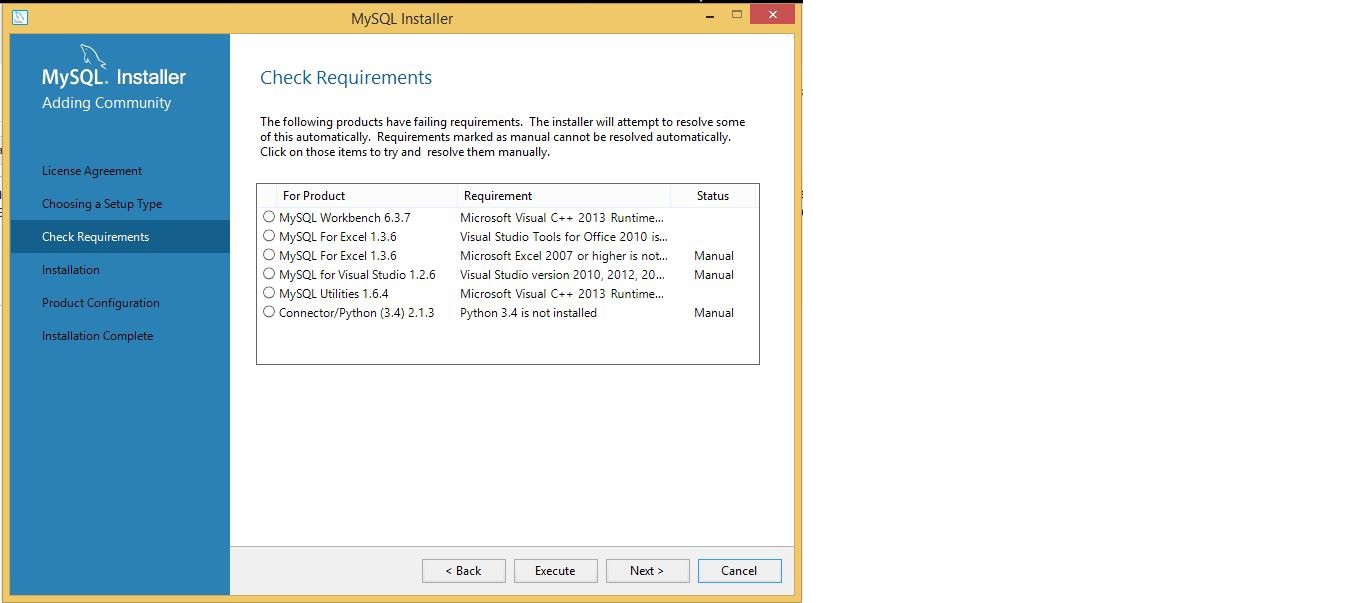The width and height of the screenshot is (1363, 603).
Task: Select MySQL For Excel Visual Studio Tools radio
Action: point(269,236)
